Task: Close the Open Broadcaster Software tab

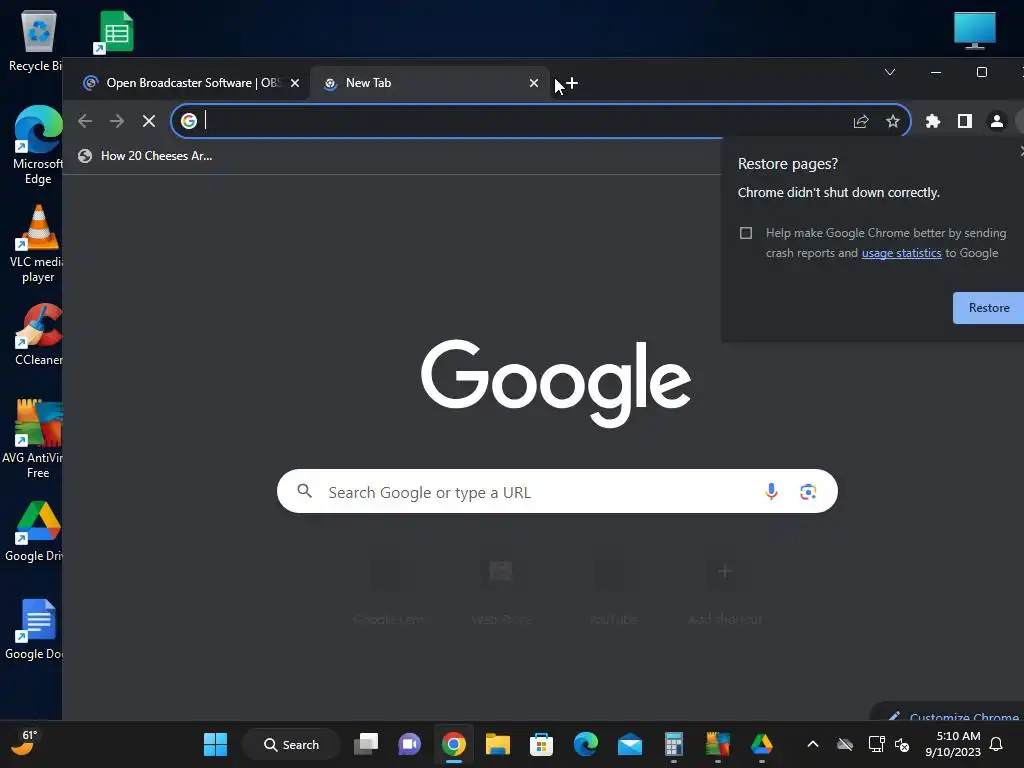Action: [x=295, y=83]
